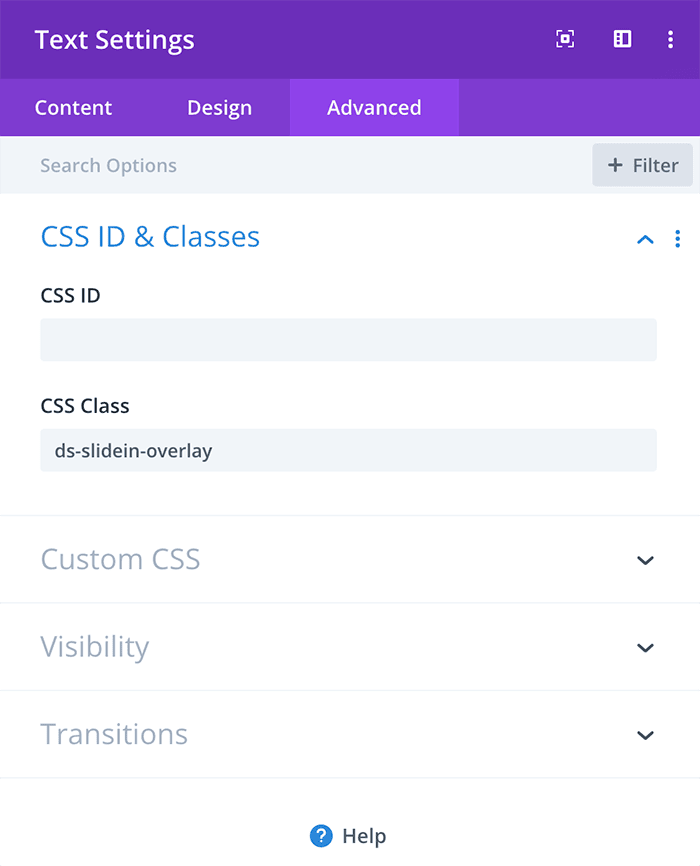Click the CSS Class field with ds-slidein-overlay
The width and height of the screenshot is (700, 866).
pos(349,450)
